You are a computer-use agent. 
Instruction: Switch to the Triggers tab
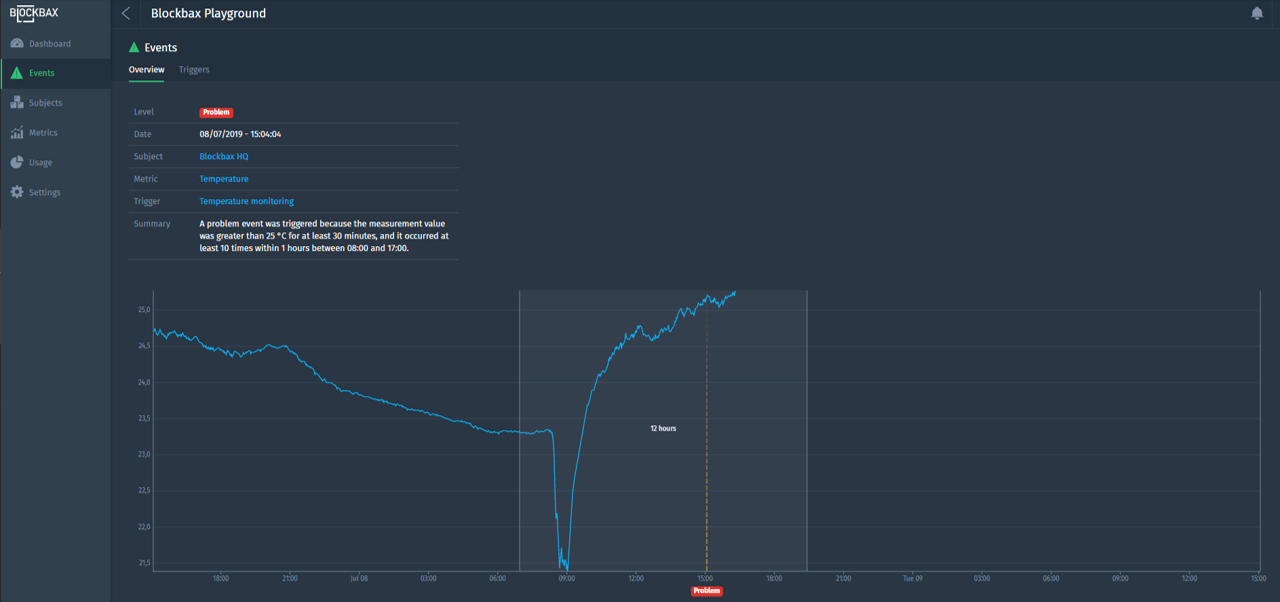click(x=194, y=70)
